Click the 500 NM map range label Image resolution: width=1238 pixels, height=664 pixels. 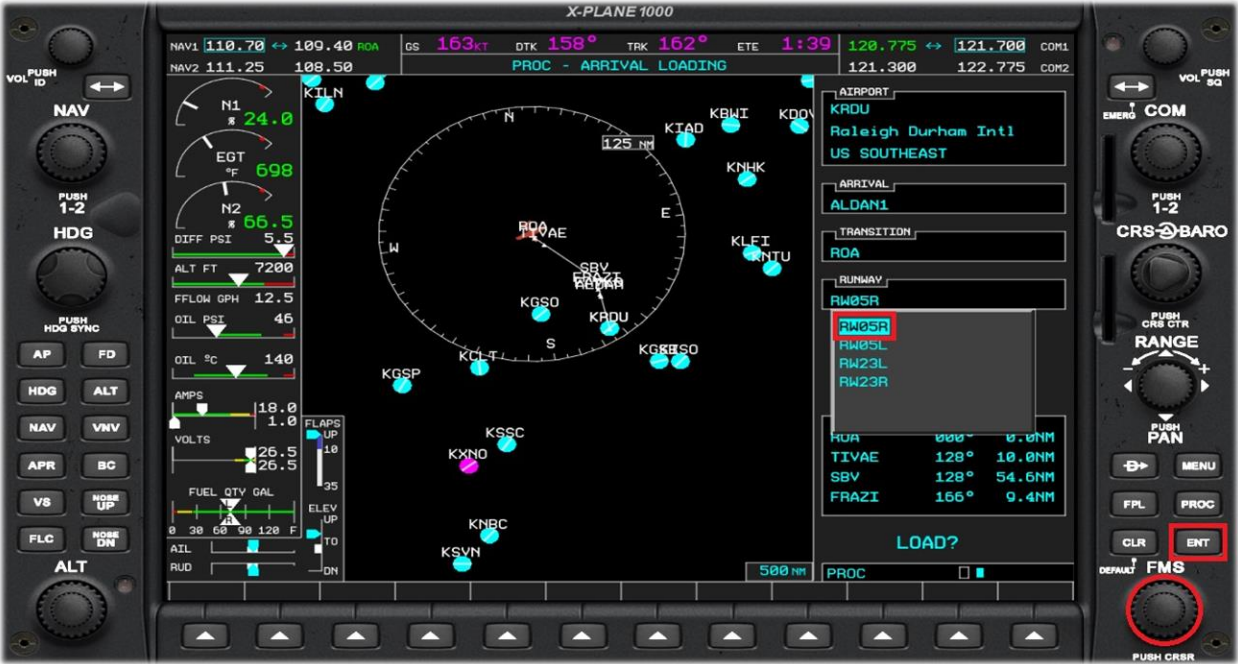778,571
